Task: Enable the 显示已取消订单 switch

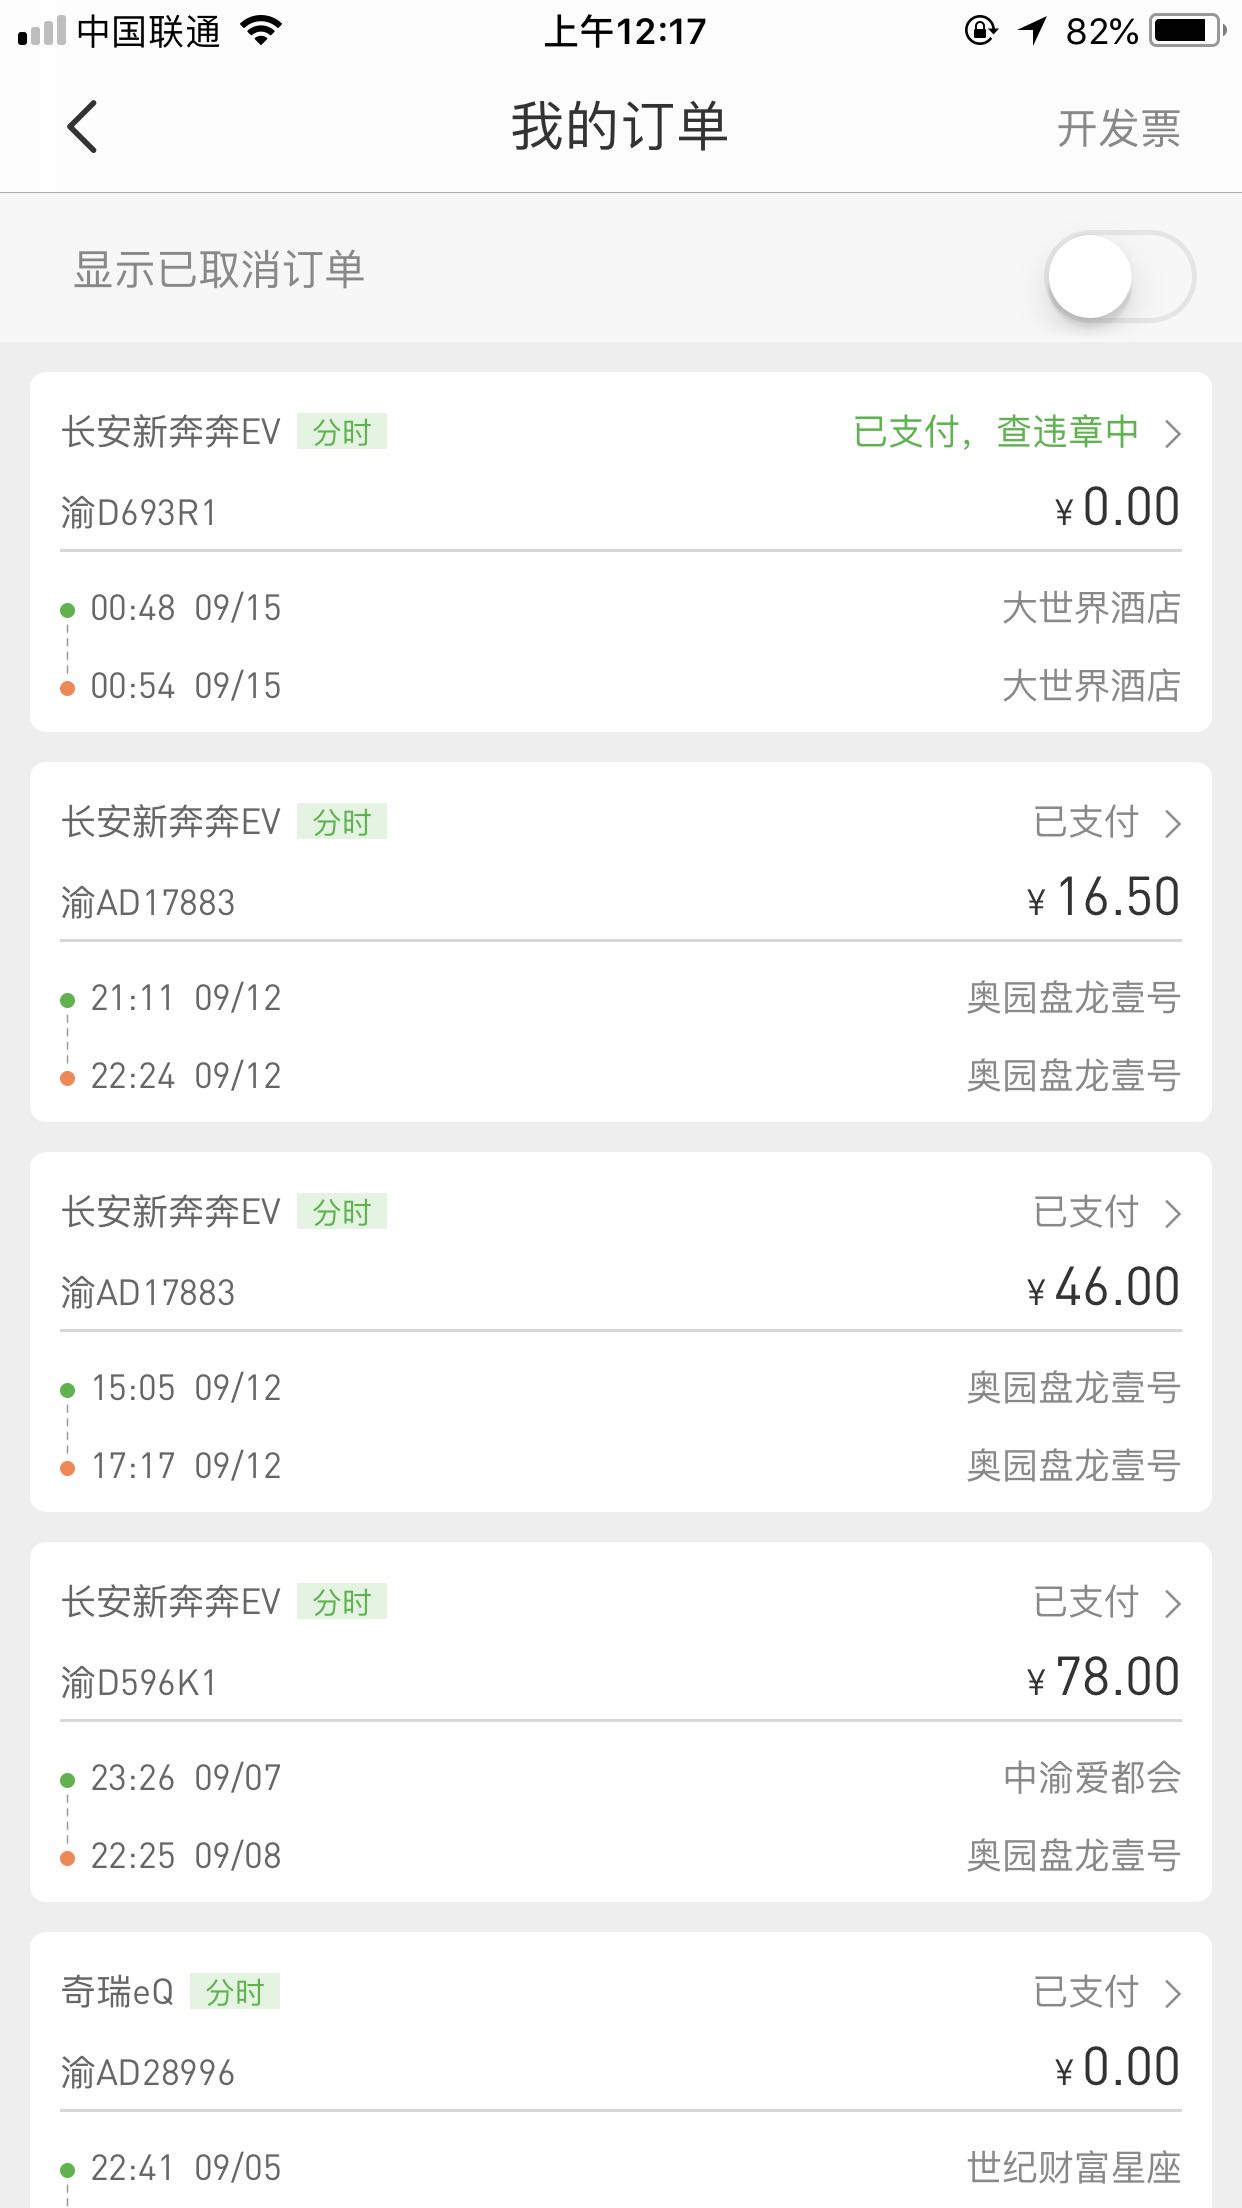Action: [x=1119, y=276]
